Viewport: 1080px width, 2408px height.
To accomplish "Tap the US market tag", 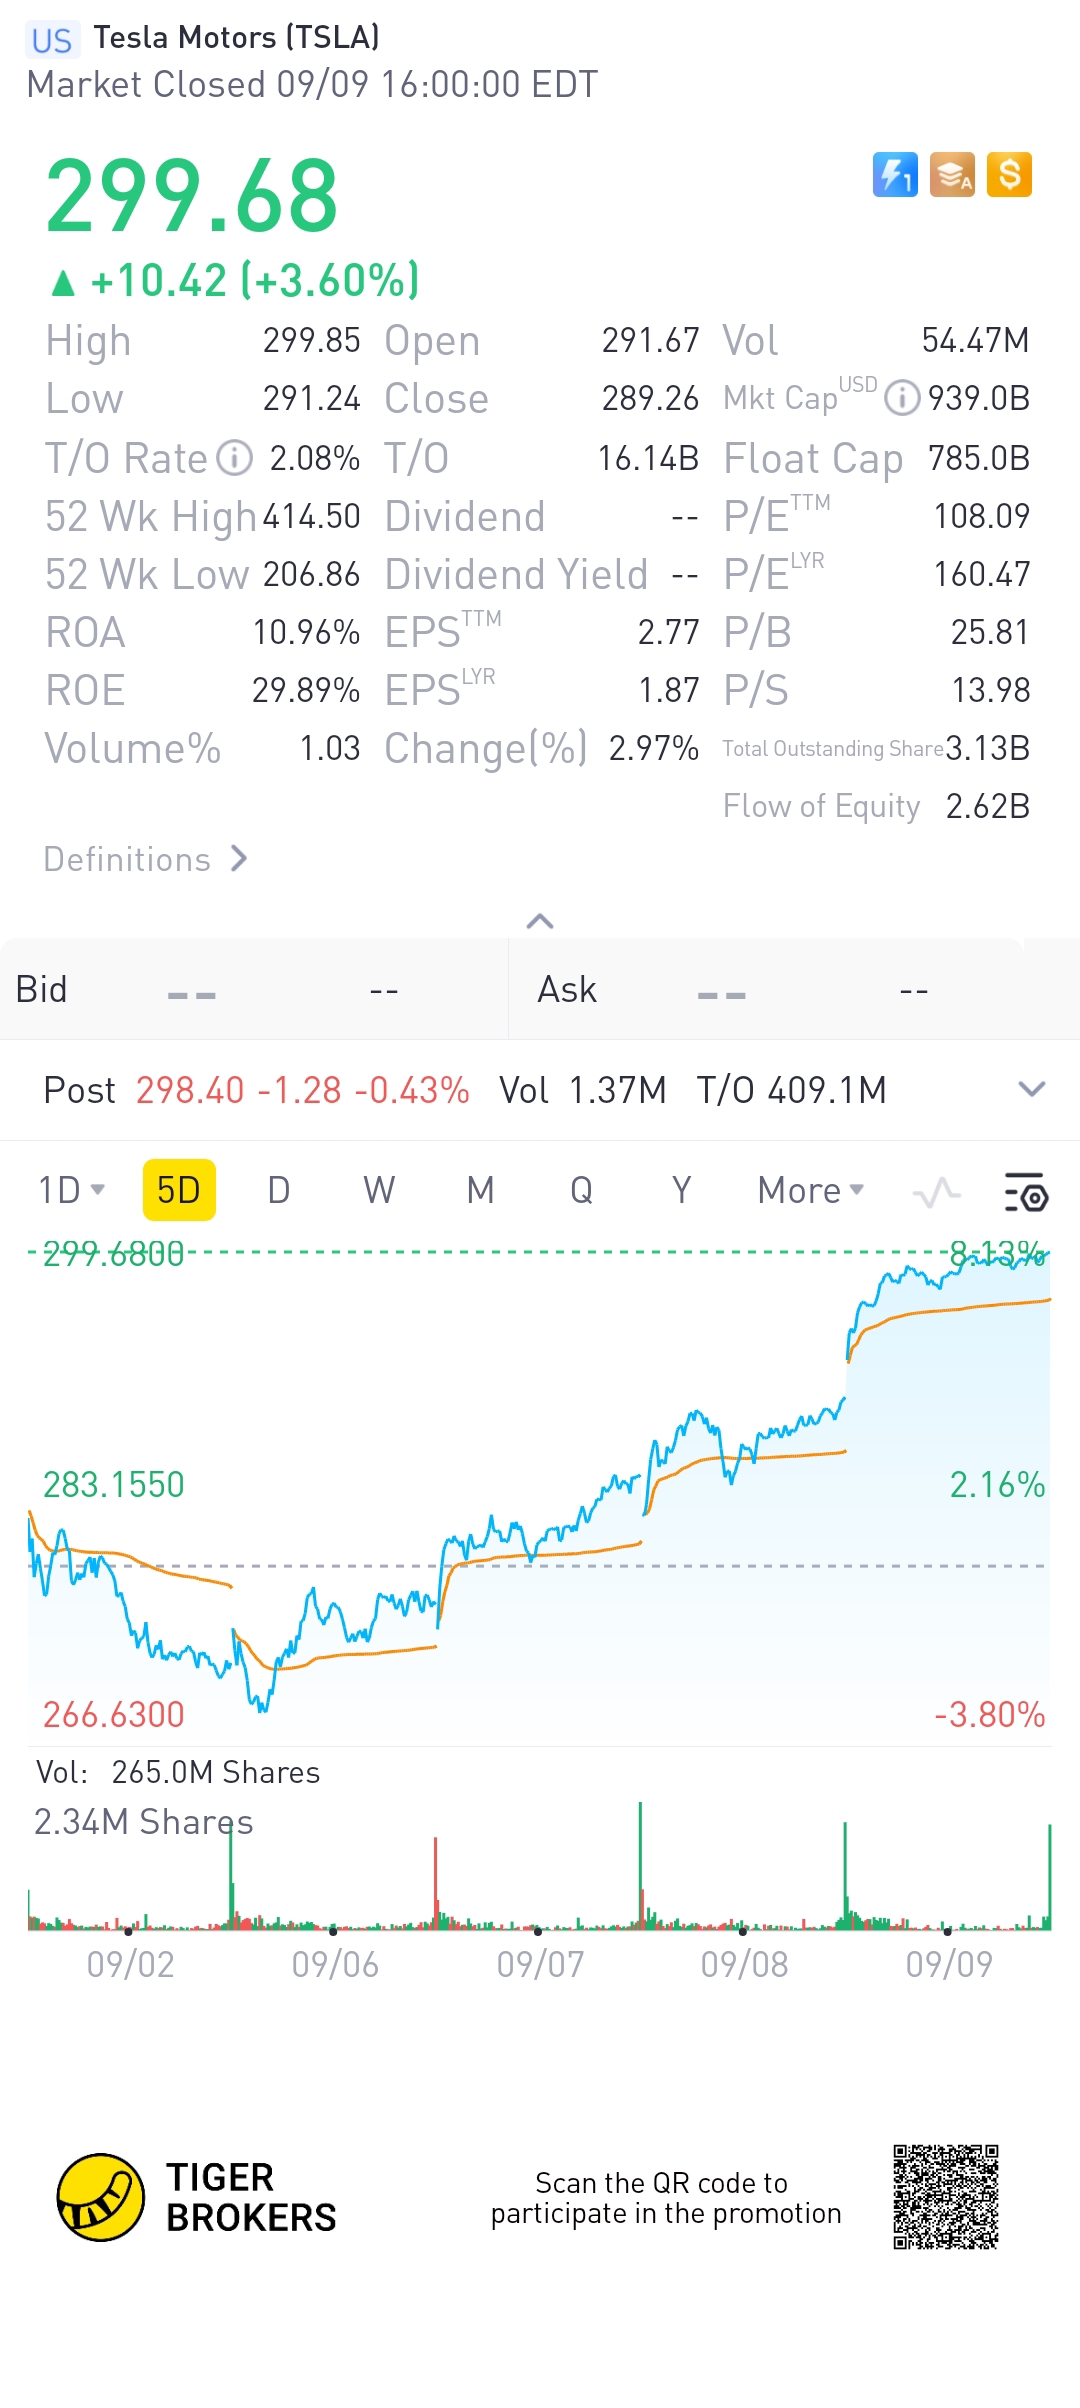I will coord(51,40).
